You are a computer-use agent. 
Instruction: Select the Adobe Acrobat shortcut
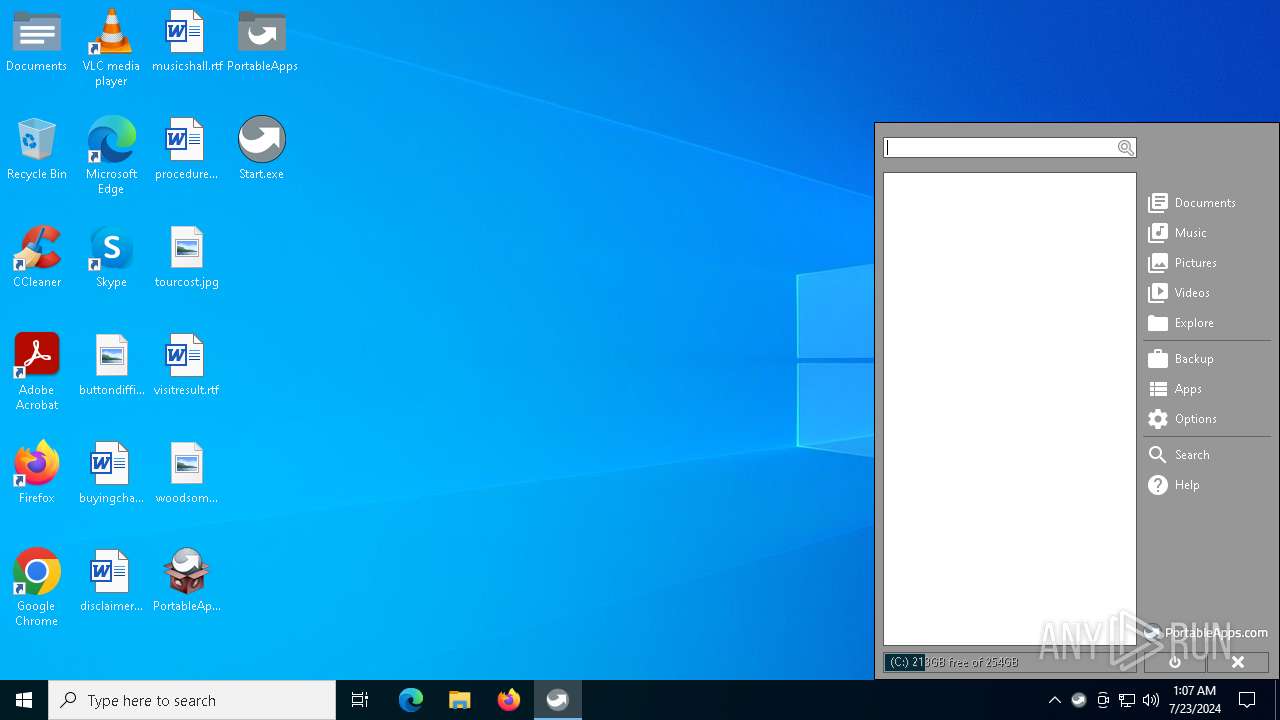pyautogui.click(x=37, y=372)
